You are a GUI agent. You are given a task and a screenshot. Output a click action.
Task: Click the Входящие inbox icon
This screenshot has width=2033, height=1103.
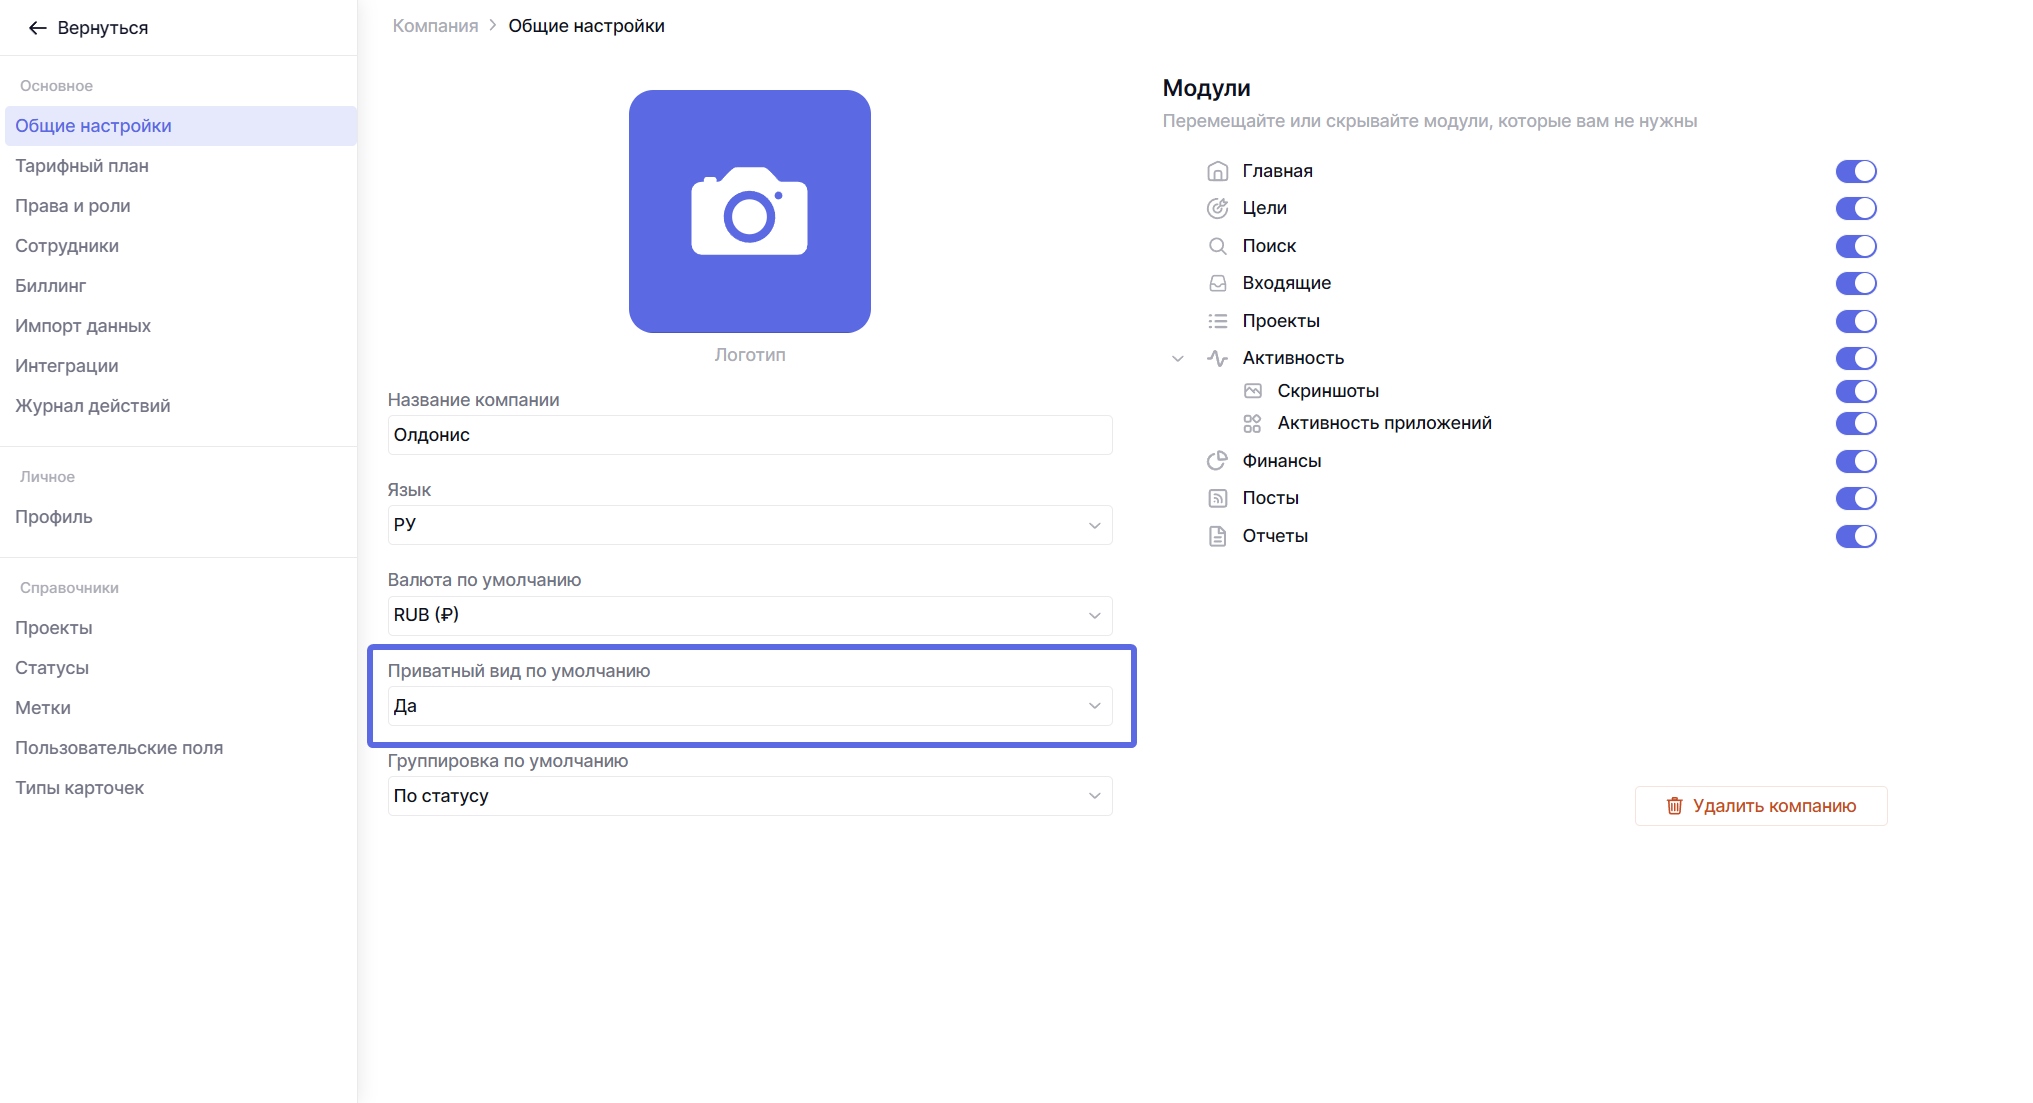point(1217,283)
